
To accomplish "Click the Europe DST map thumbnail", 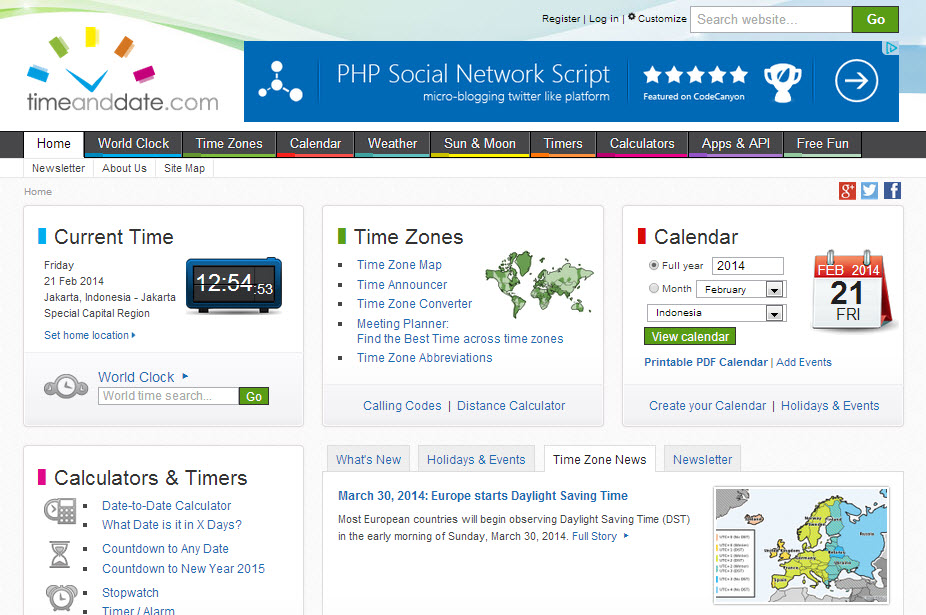I will pos(801,545).
